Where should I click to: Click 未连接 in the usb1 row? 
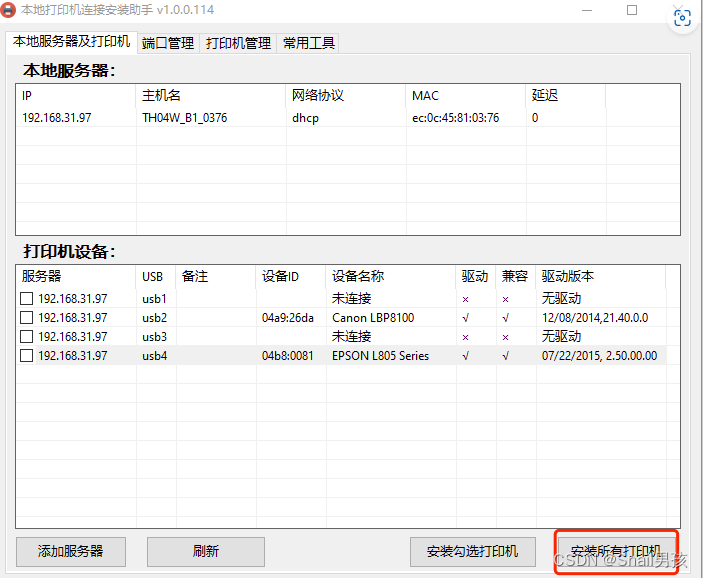[x=352, y=299]
